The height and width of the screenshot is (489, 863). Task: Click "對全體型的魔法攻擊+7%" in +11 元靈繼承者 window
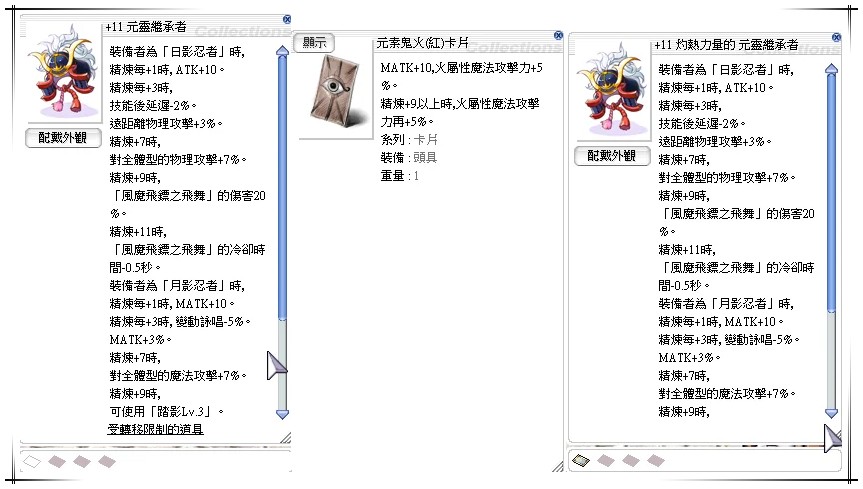pyautogui.click(x=178, y=376)
